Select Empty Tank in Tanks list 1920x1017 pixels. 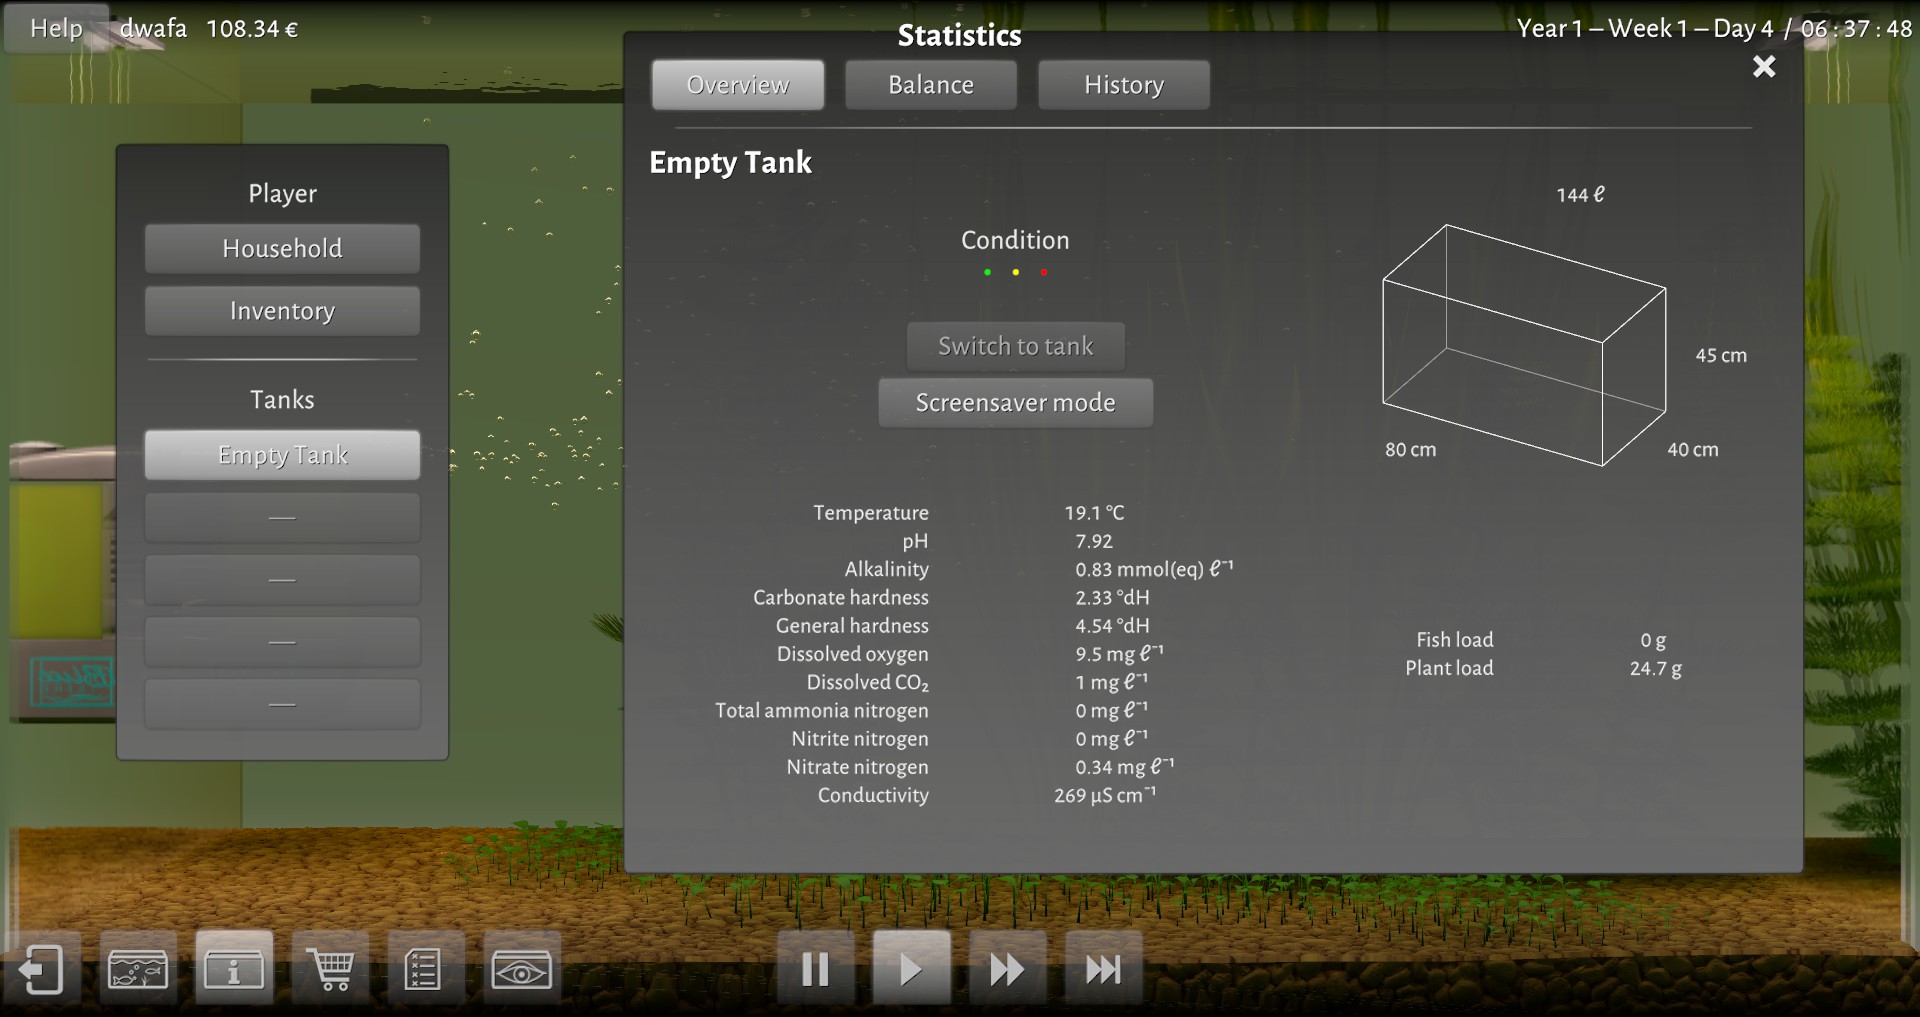coord(282,455)
